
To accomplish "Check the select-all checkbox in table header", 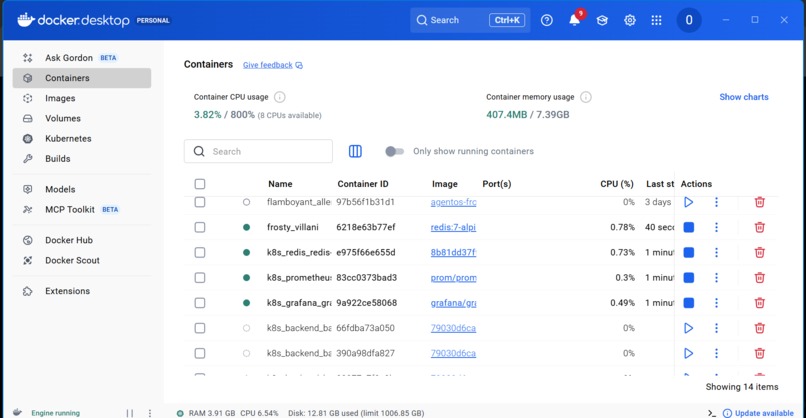I will click(x=200, y=184).
